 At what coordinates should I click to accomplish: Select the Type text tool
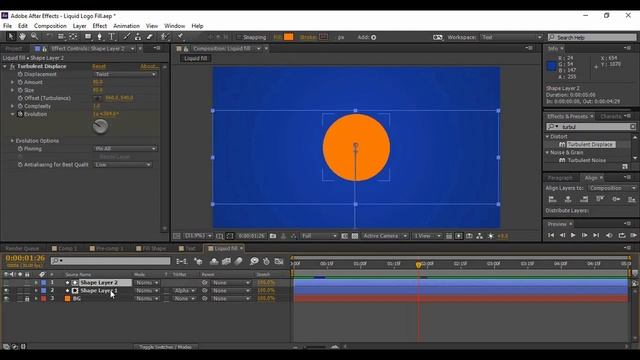(x=111, y=37)
